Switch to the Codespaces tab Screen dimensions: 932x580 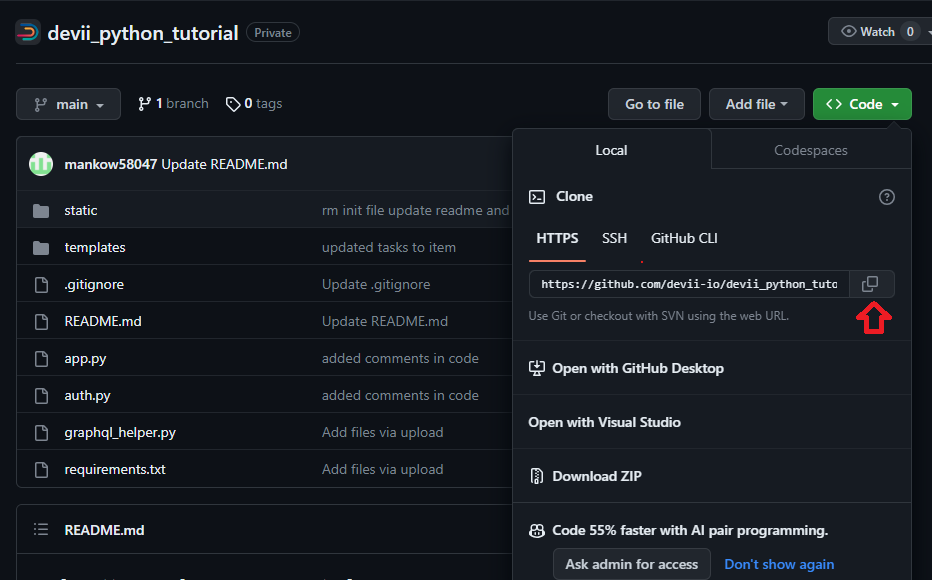pyautogui.click(x=810, y=150)
